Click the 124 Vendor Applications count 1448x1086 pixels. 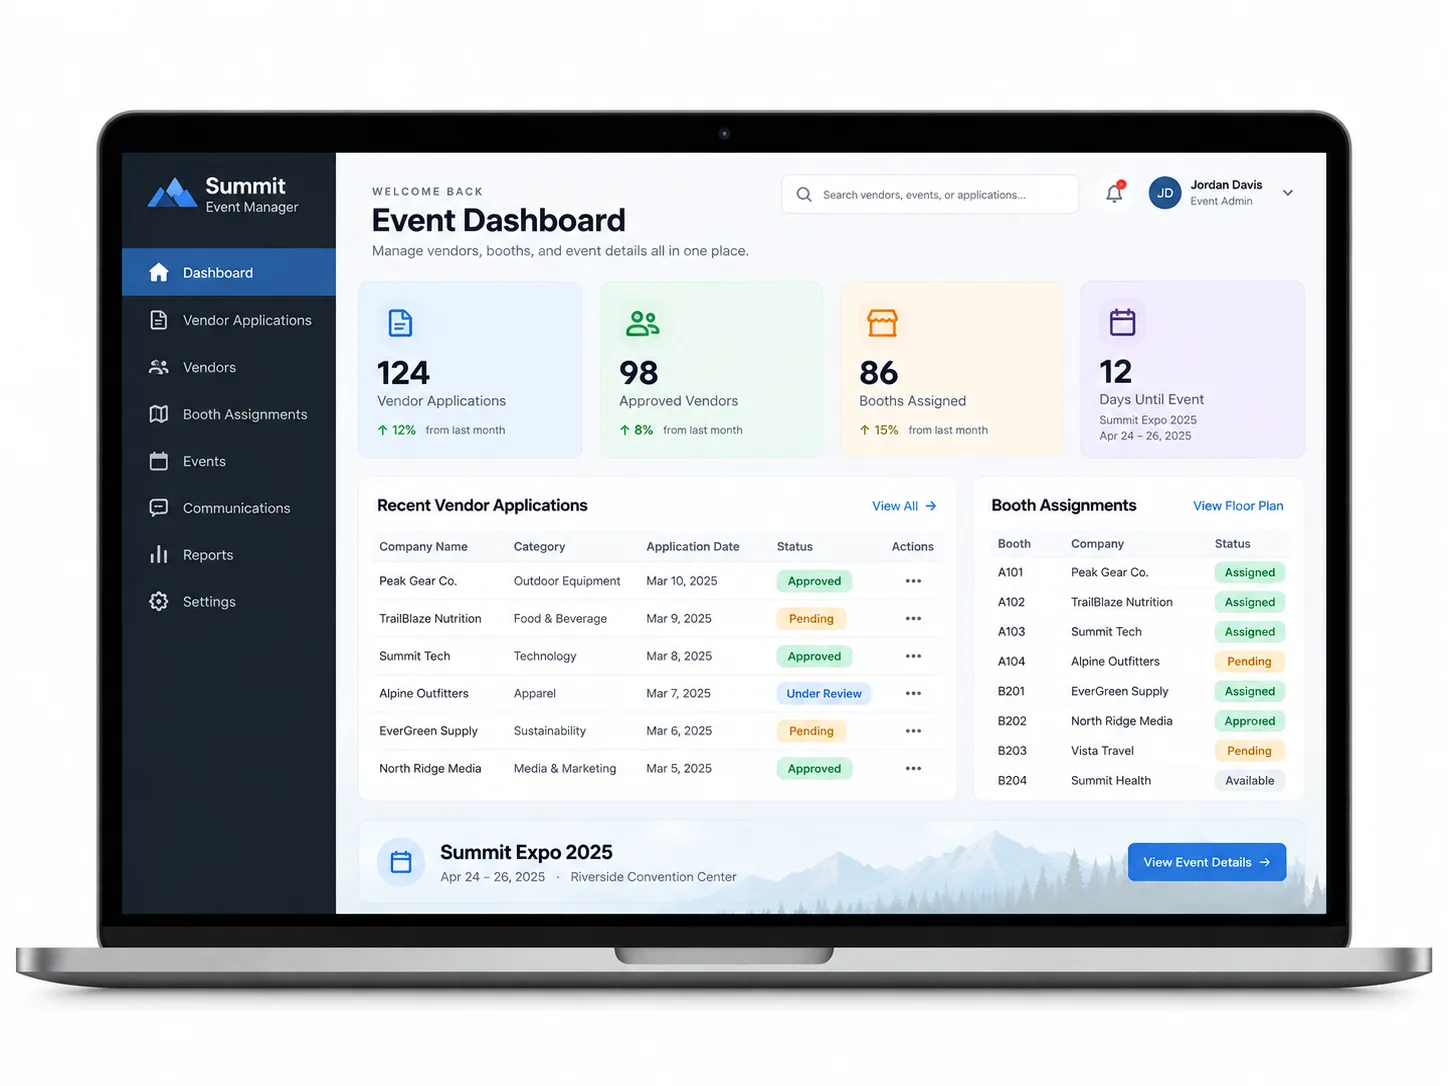403,373
